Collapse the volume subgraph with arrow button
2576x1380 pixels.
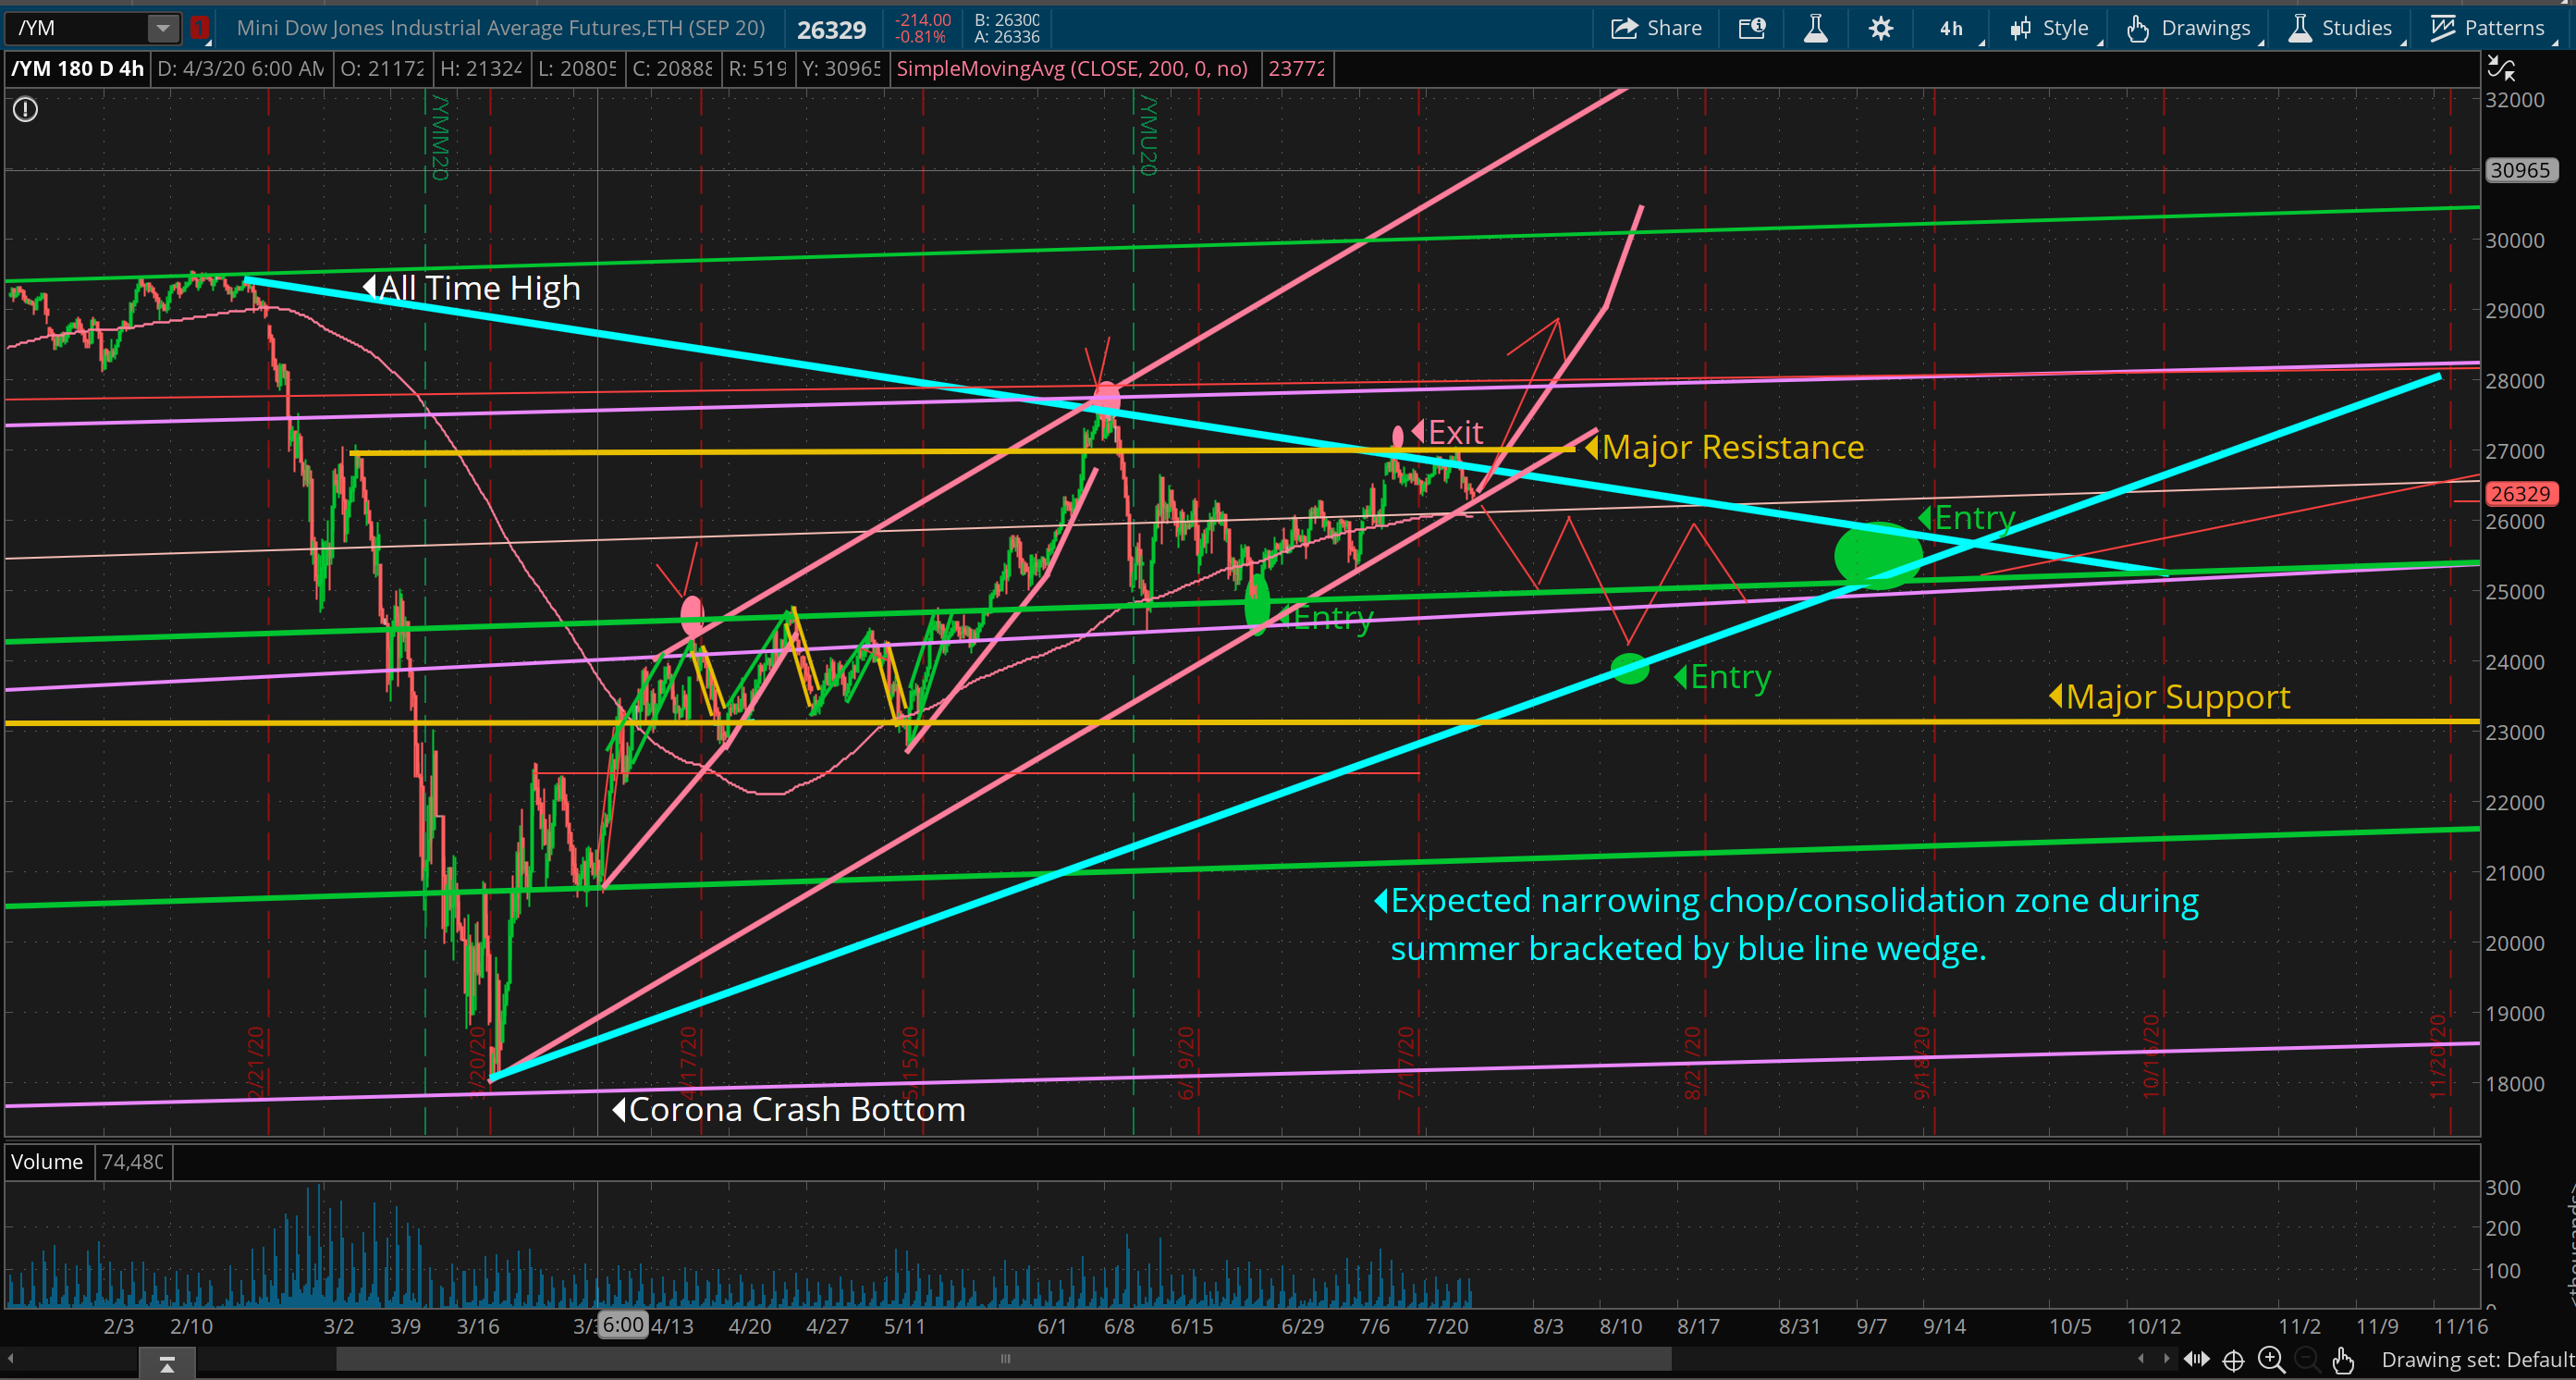point(167,1364)
